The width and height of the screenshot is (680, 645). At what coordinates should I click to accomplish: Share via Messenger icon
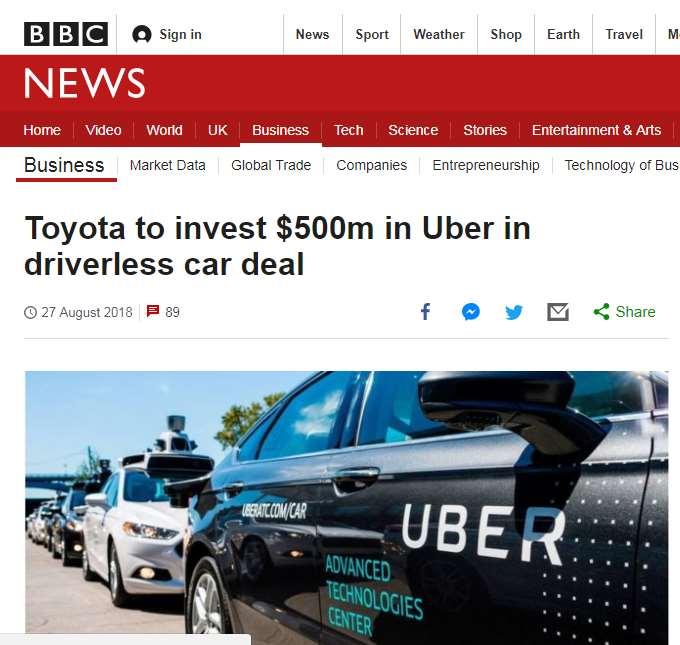click(471, 312)
